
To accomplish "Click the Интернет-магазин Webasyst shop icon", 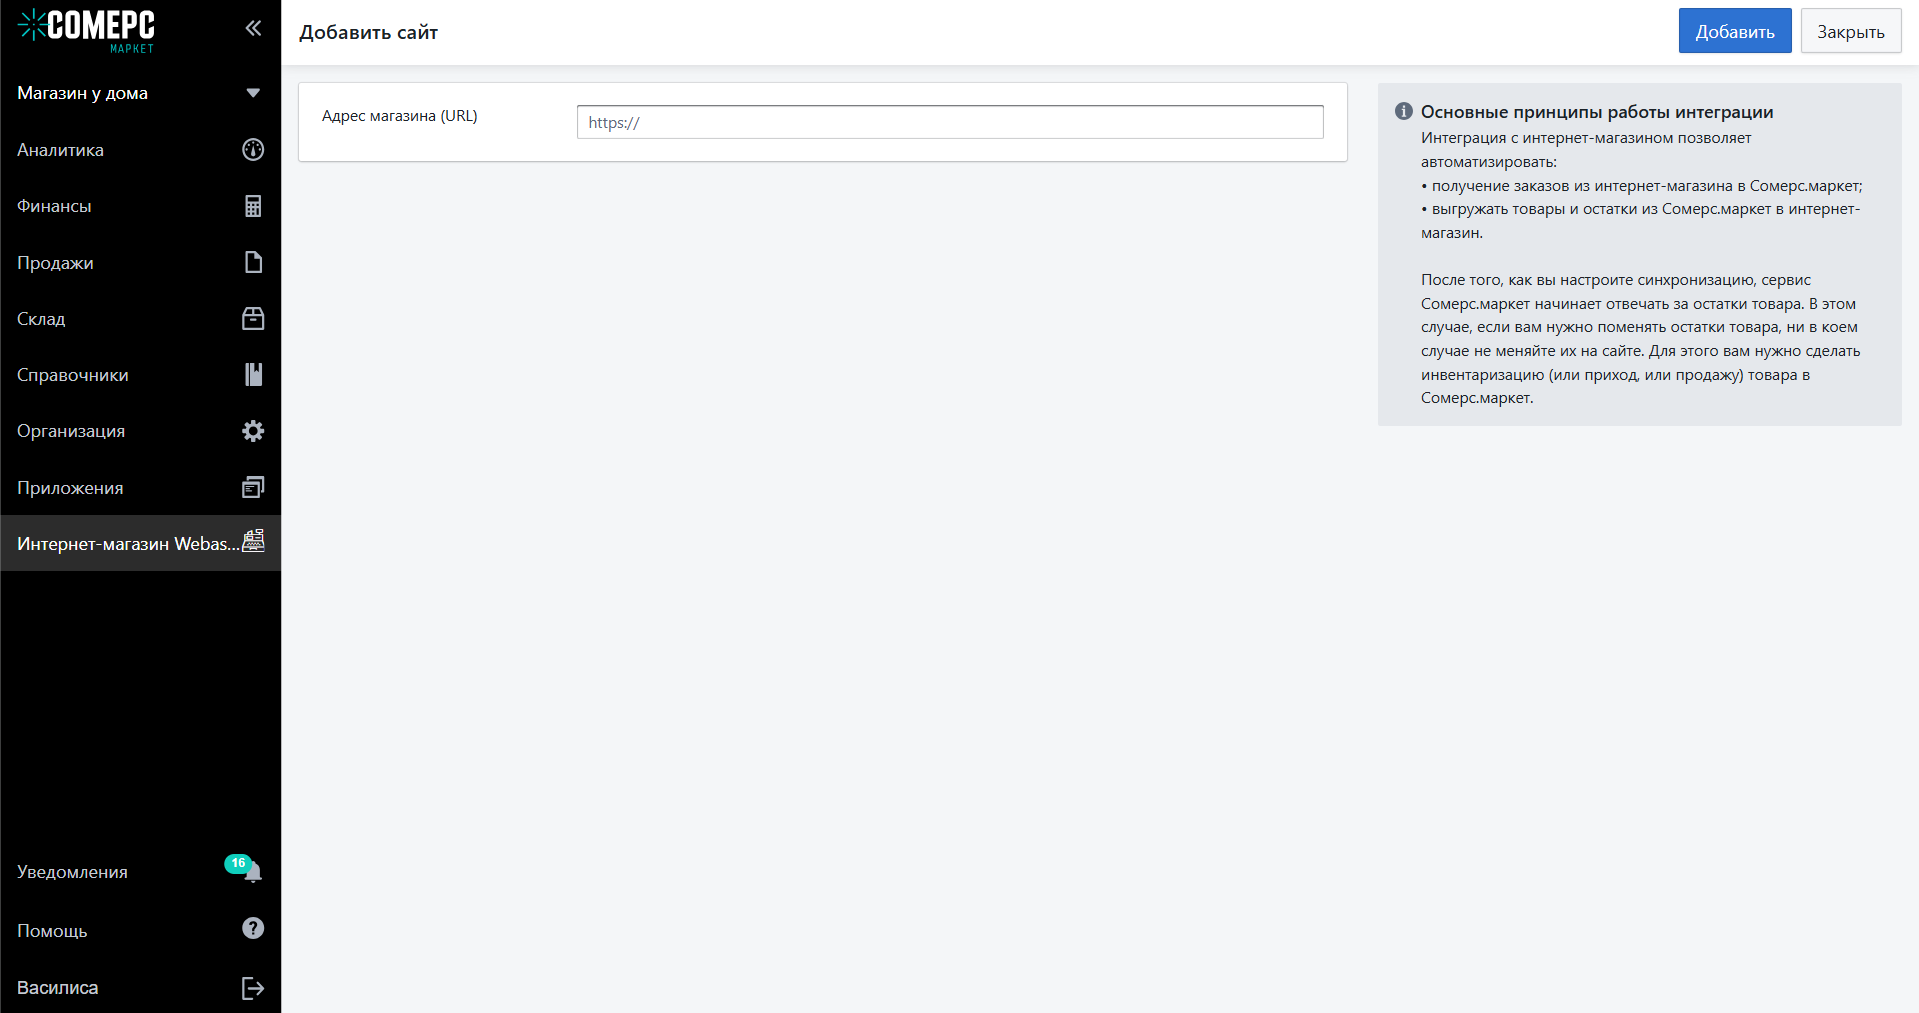I will (253, 541).
